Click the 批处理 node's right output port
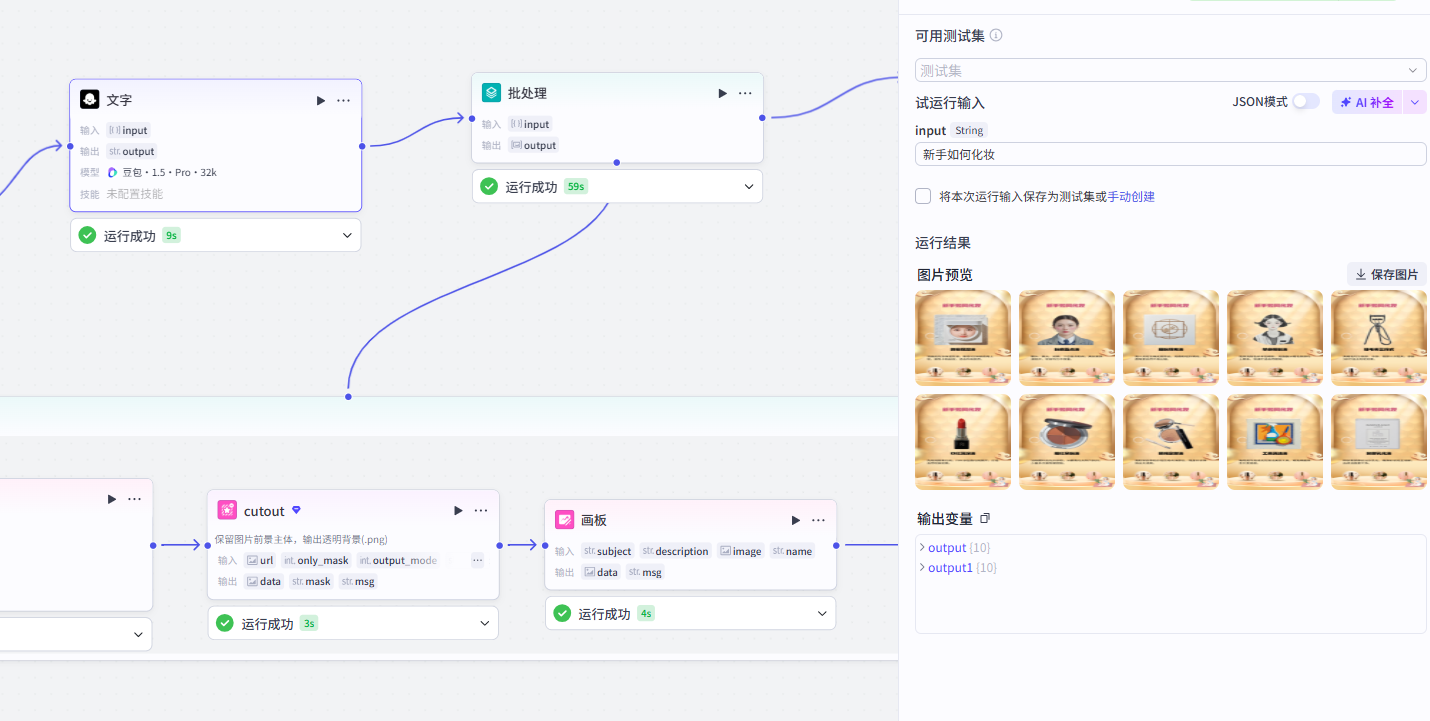This screenshot has width=1430, height=721. [x=762, y=117]
